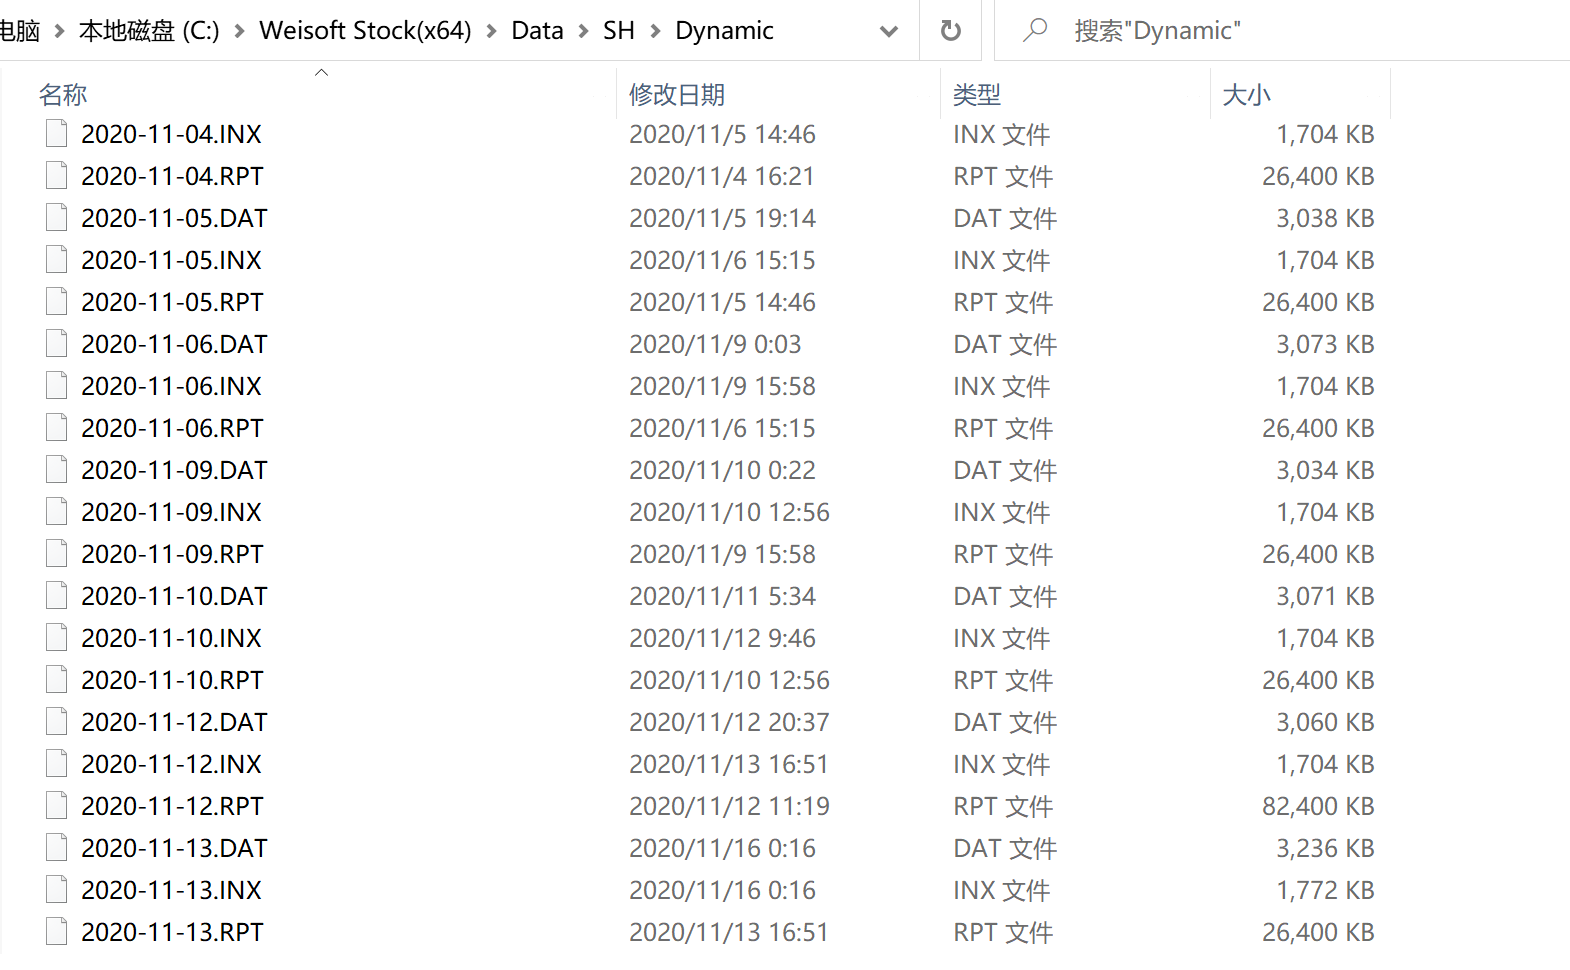The height and width of the screenshot is (970, 1570).
Task: Expand the chevron after 本地磁盘 (C:)
Action: click(x=240, y=31)
